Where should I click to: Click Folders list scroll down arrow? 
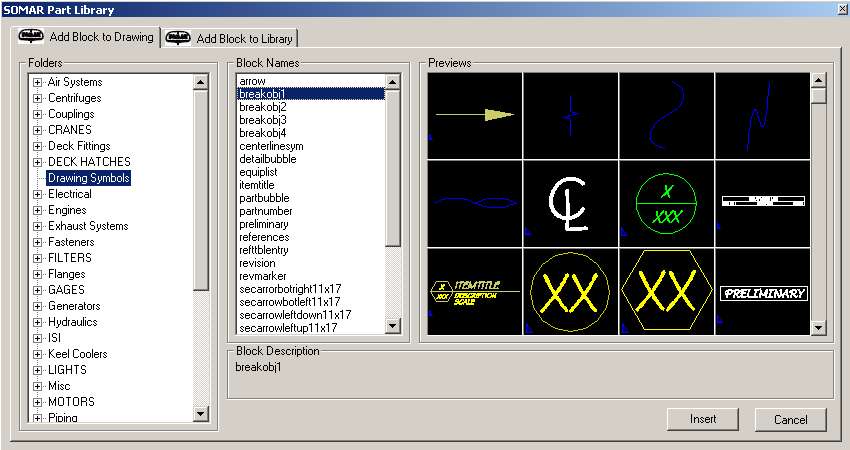[201, 414]
